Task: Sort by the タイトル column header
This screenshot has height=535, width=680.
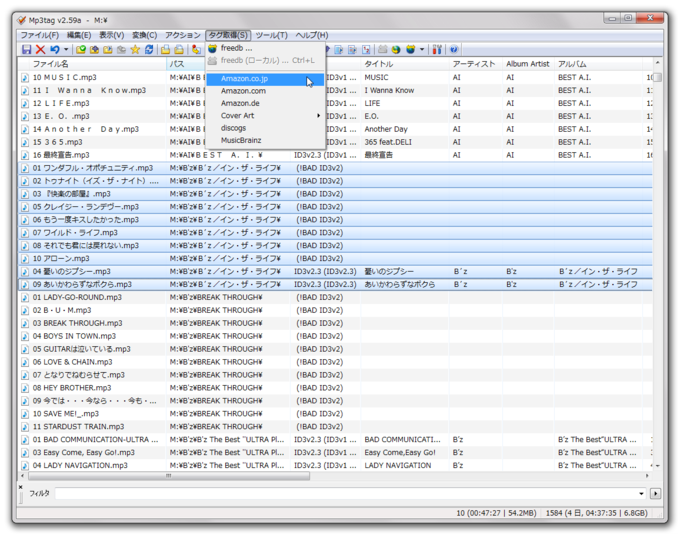Action: click(x=405, y=64)
